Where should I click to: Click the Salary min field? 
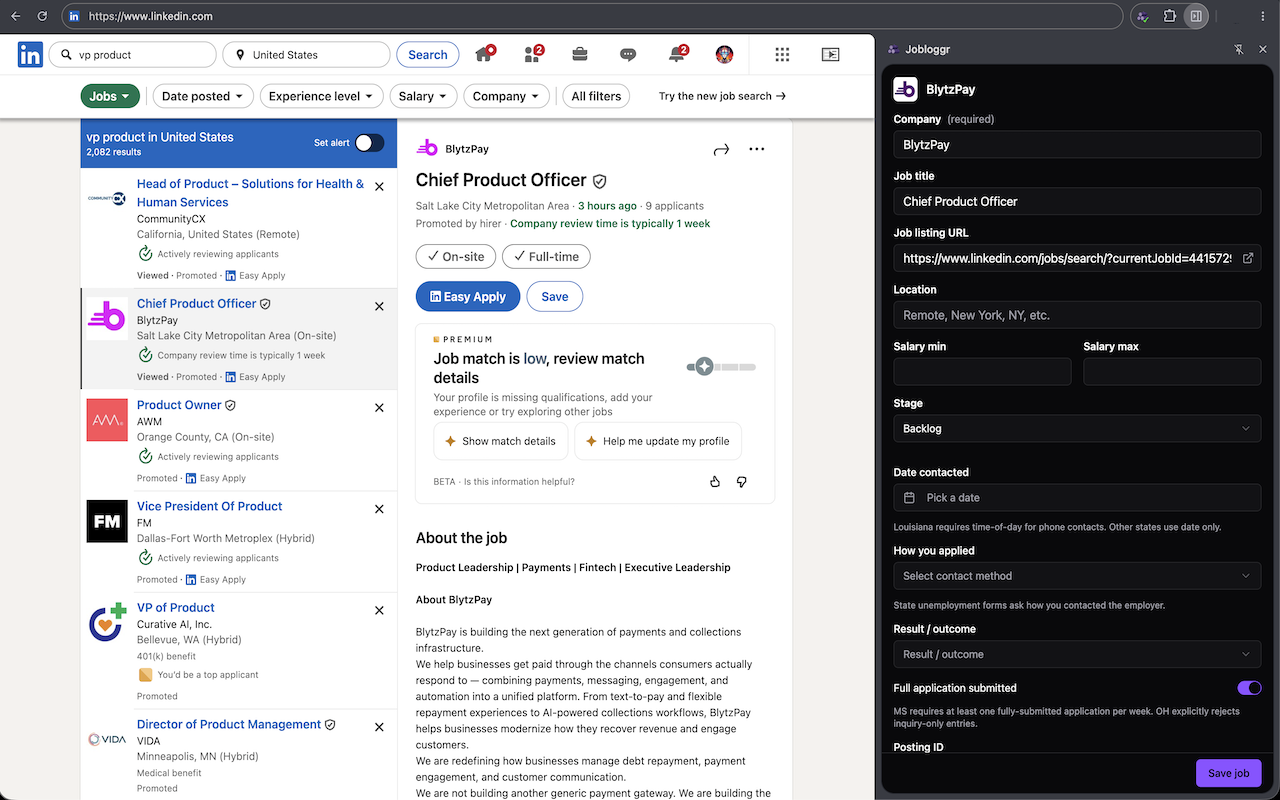click(982, 372)
